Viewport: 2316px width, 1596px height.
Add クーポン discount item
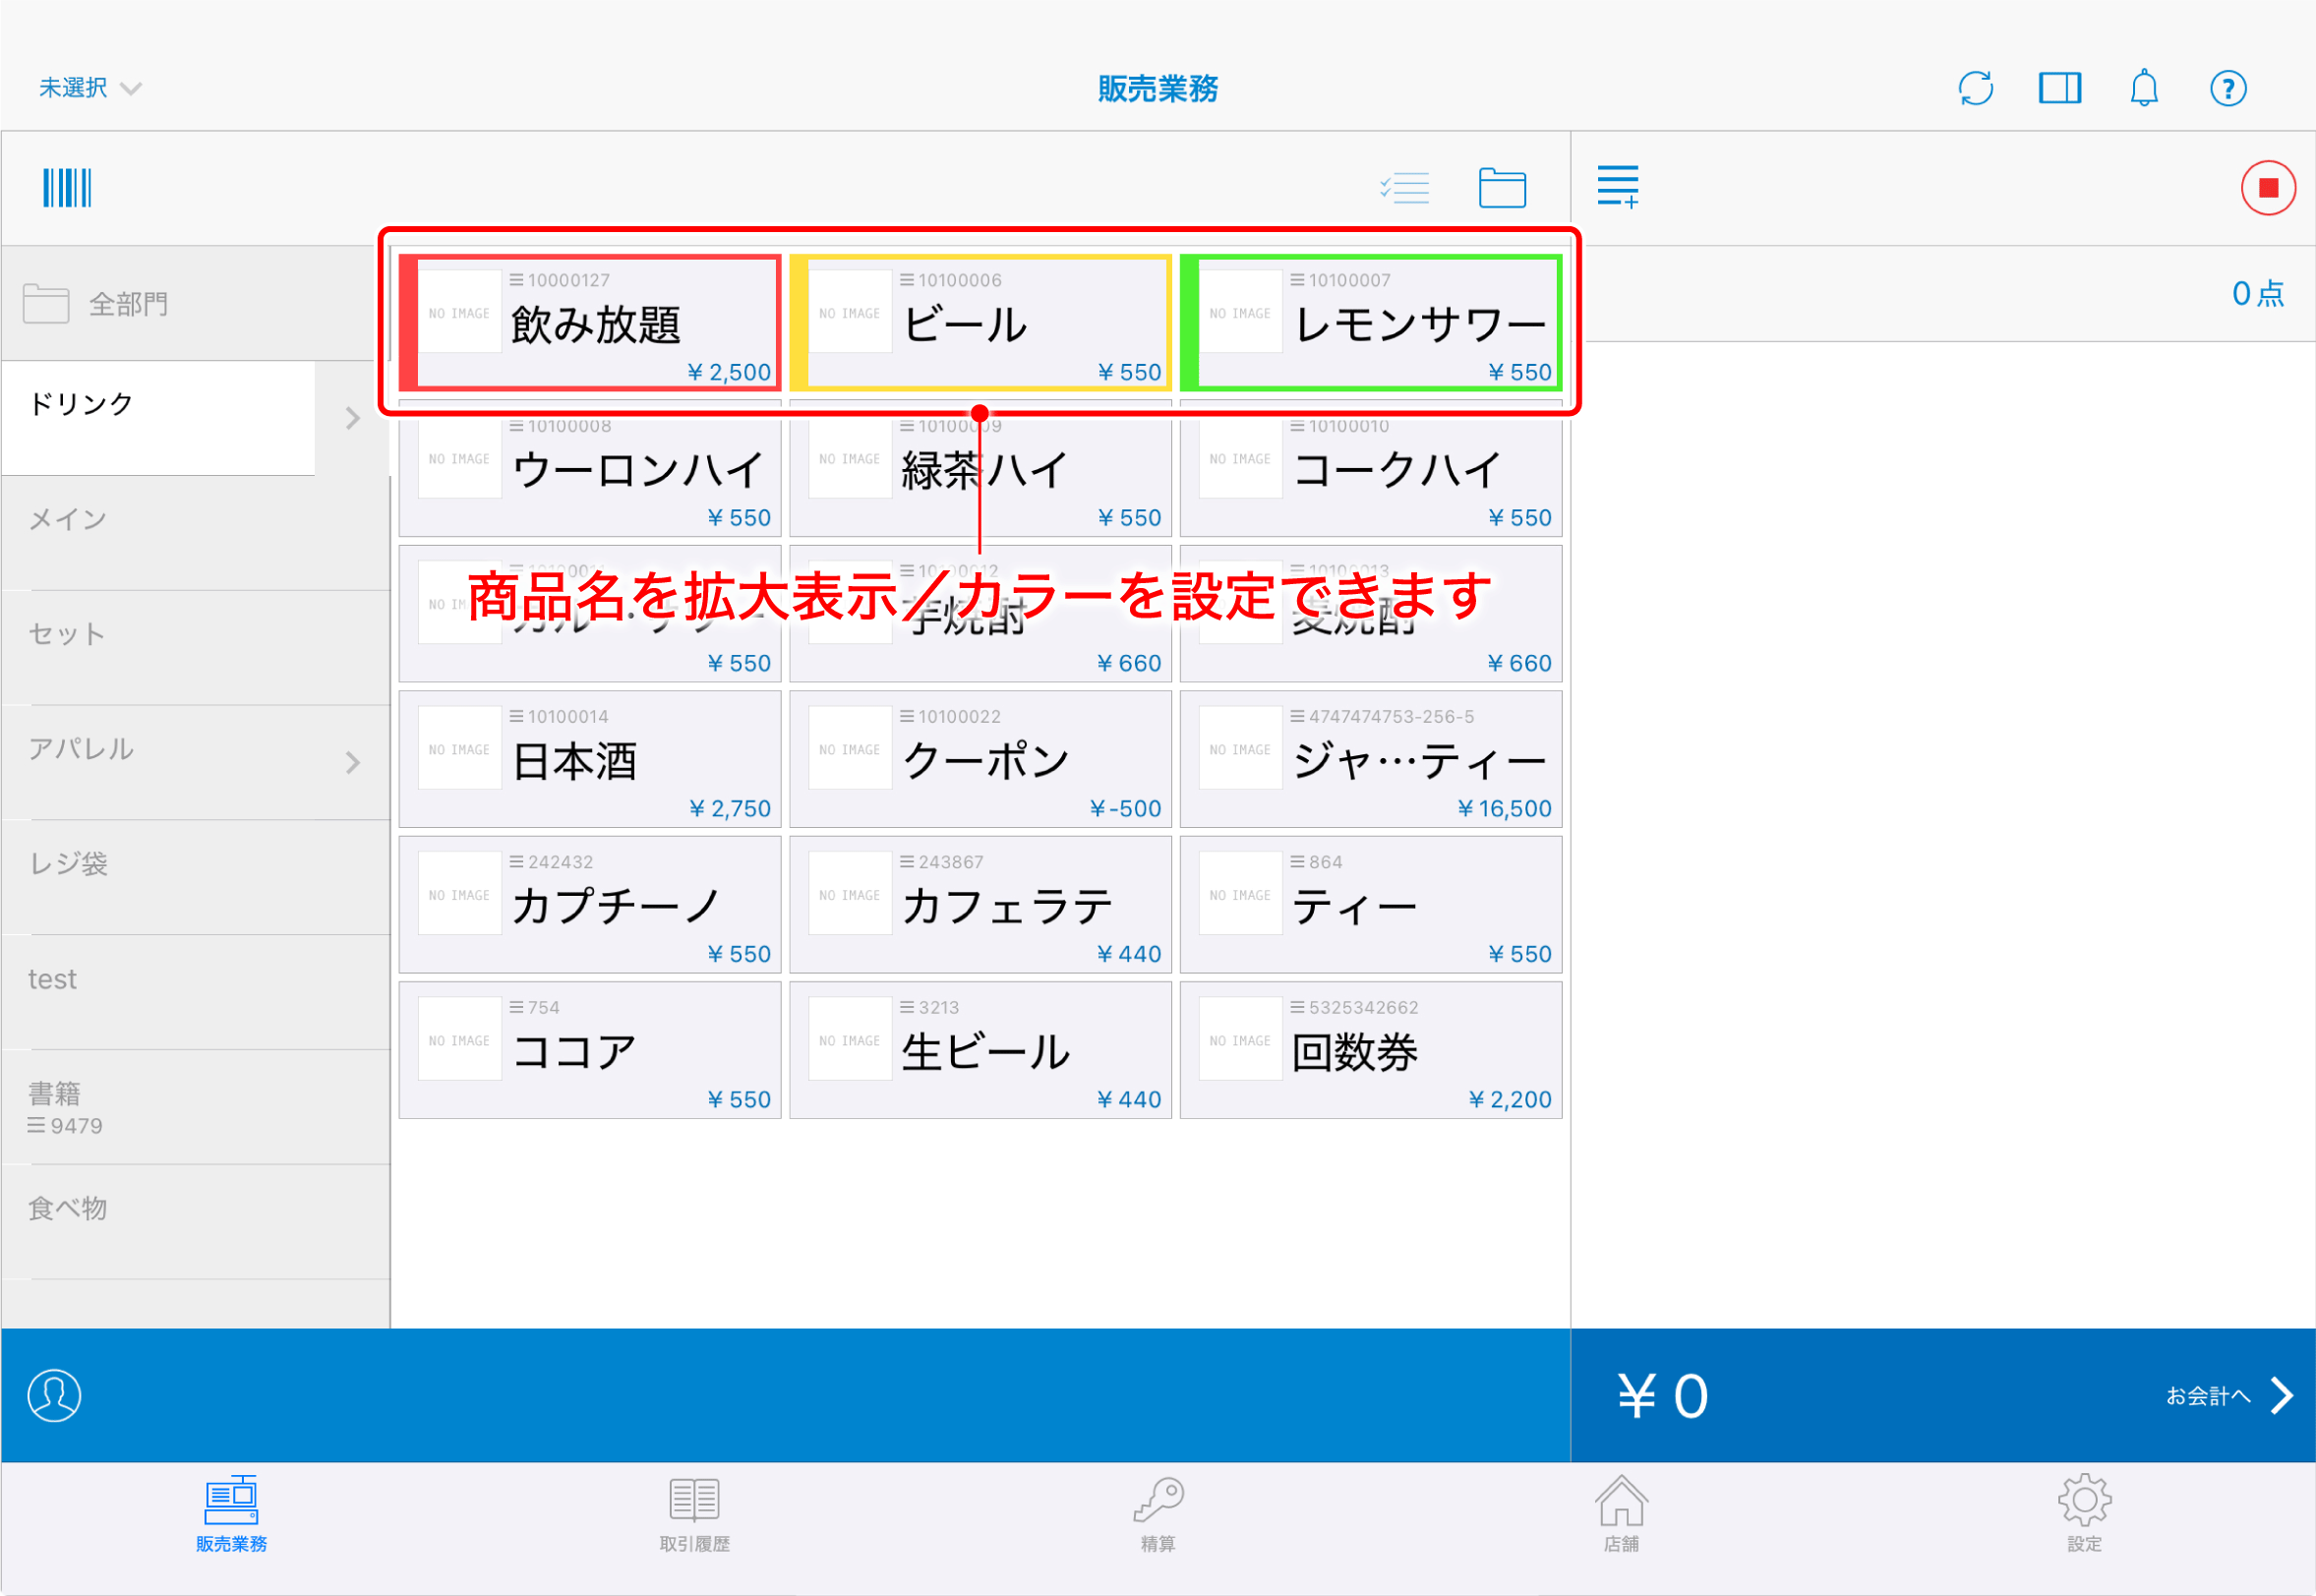(980, 759)
